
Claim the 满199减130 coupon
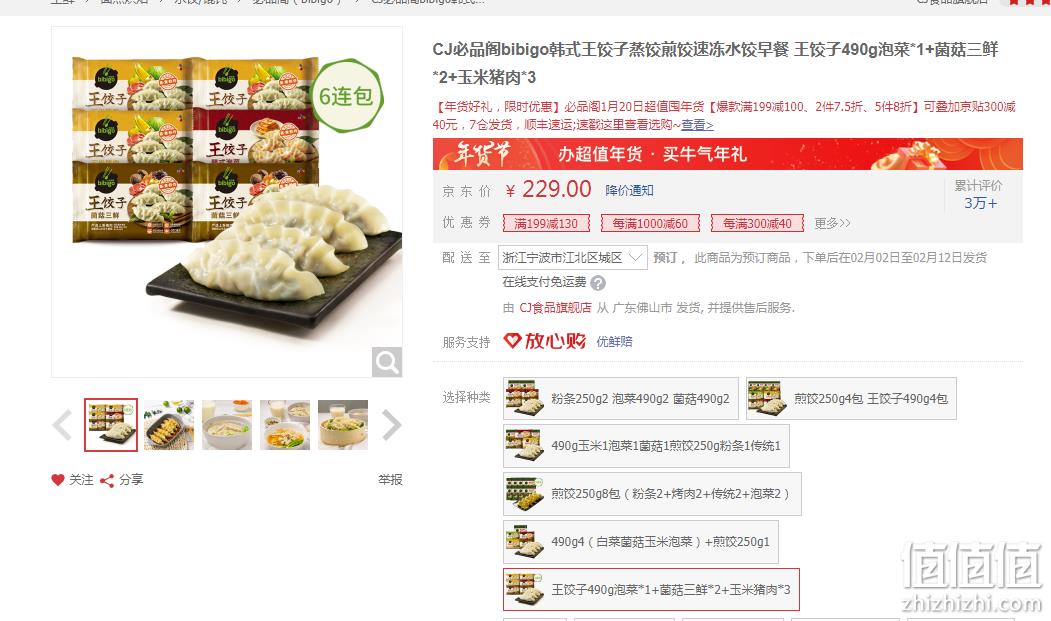coord(546,223)
